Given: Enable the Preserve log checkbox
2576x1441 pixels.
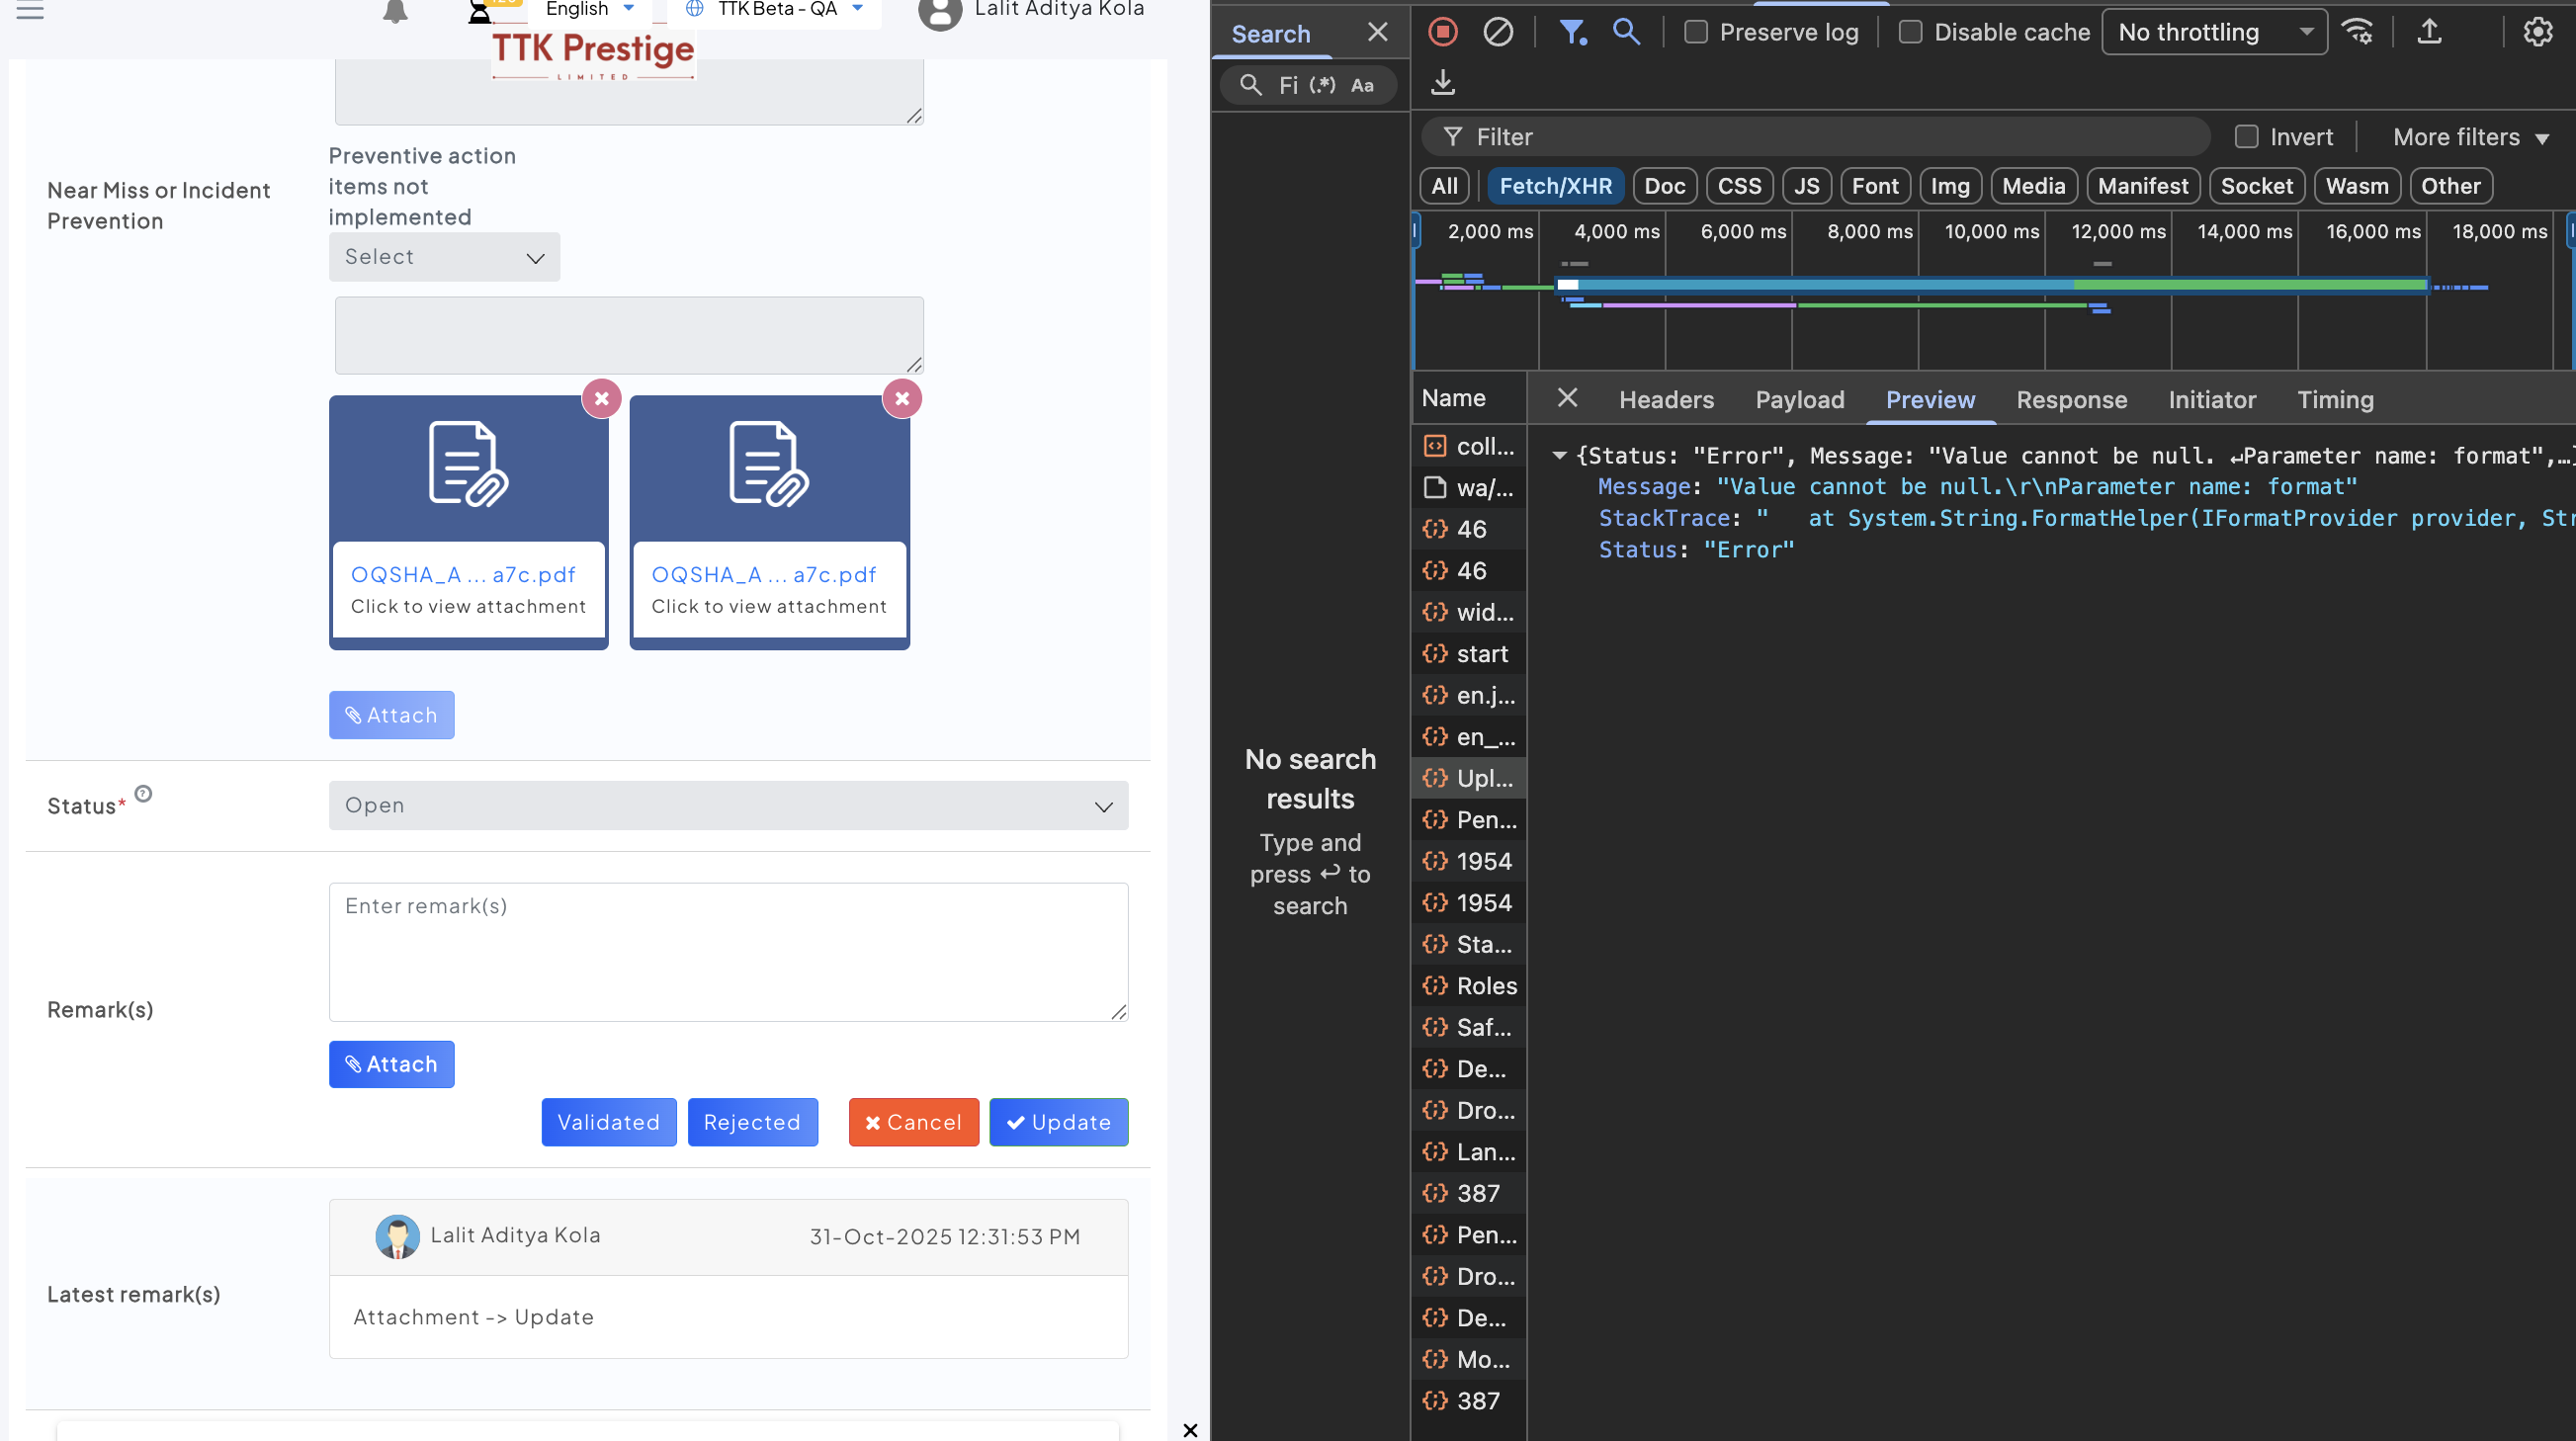Looking at the screenshot, I should pyautogui.click(x=1696, y=32).
